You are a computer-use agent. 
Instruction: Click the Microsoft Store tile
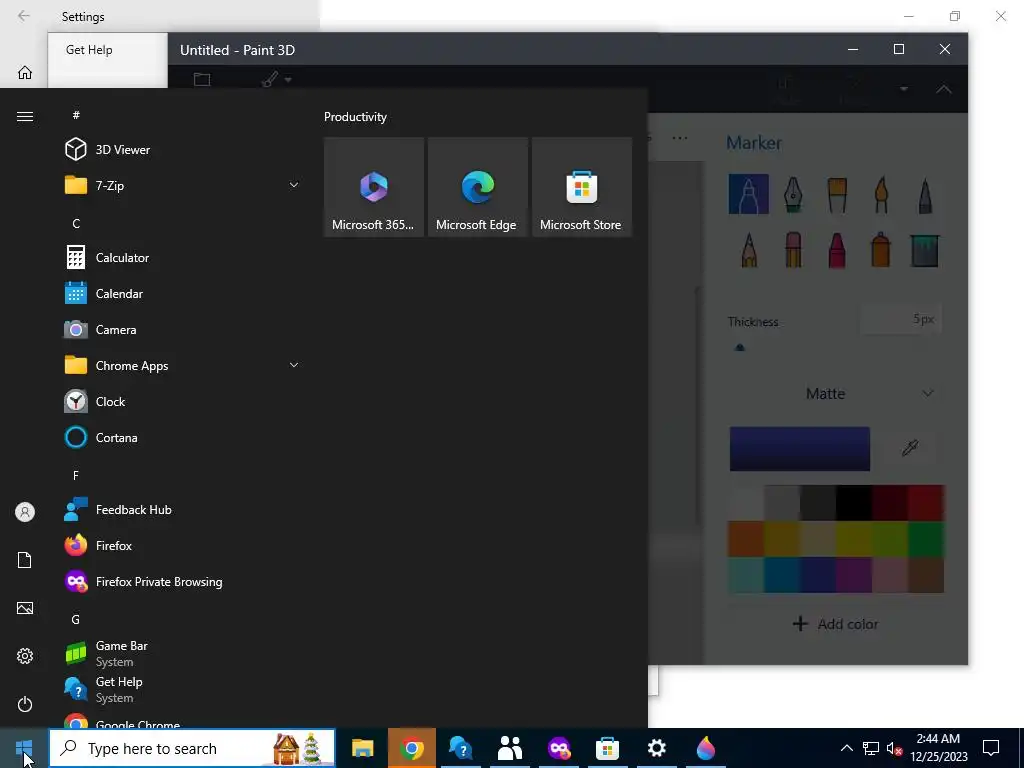tap(582, 187)
